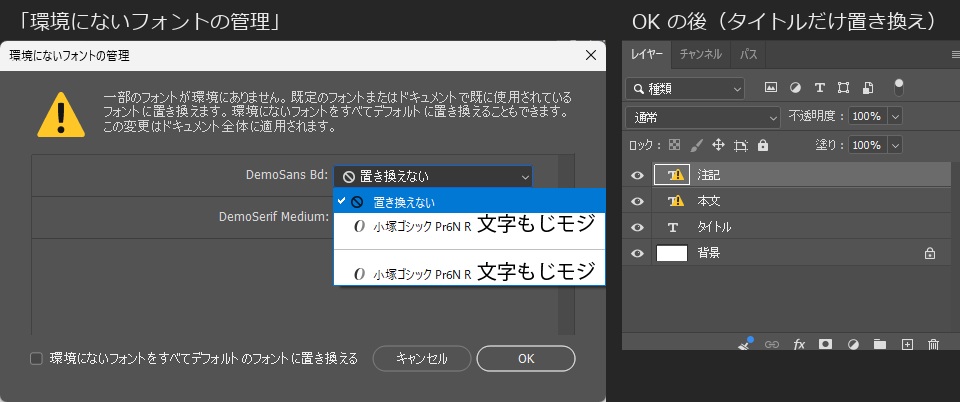Create a new group folder icon

click(880, 344)
